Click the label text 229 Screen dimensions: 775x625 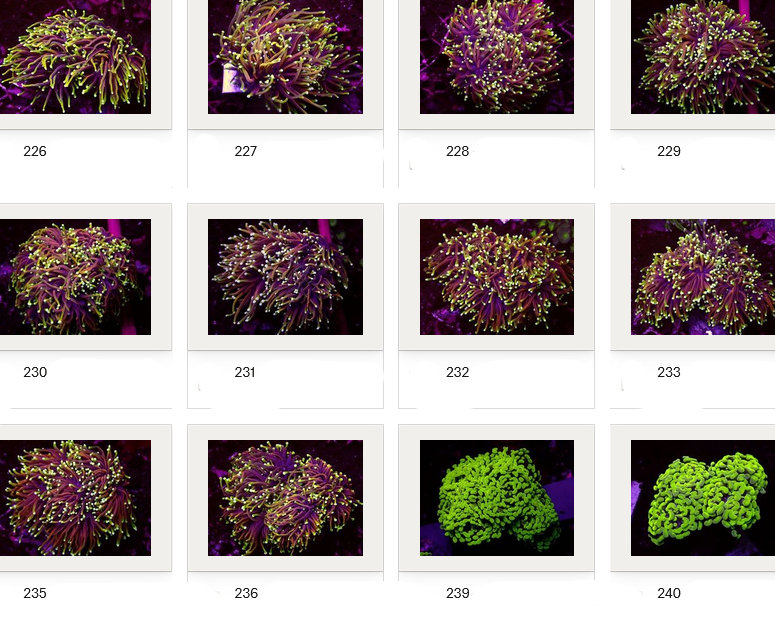tap(669, 151)
